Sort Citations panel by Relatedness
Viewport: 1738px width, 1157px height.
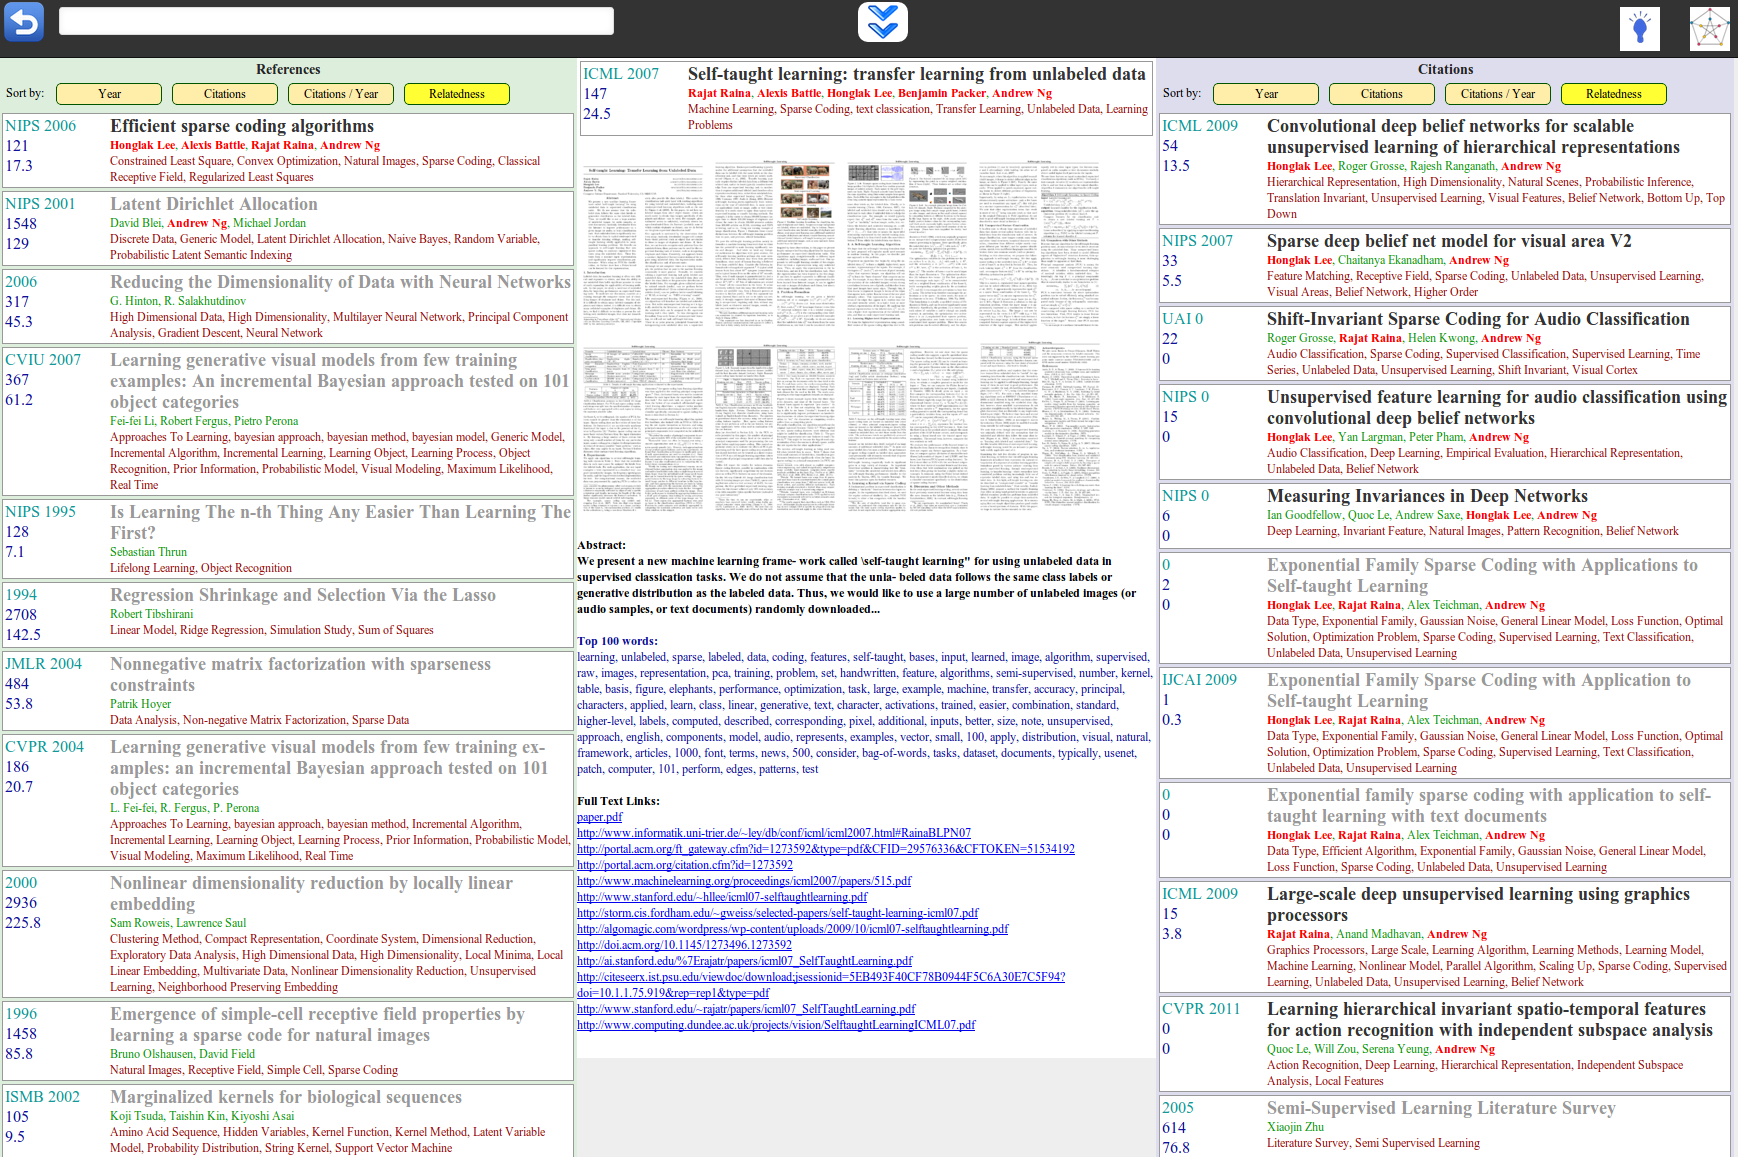[1614, 94]
